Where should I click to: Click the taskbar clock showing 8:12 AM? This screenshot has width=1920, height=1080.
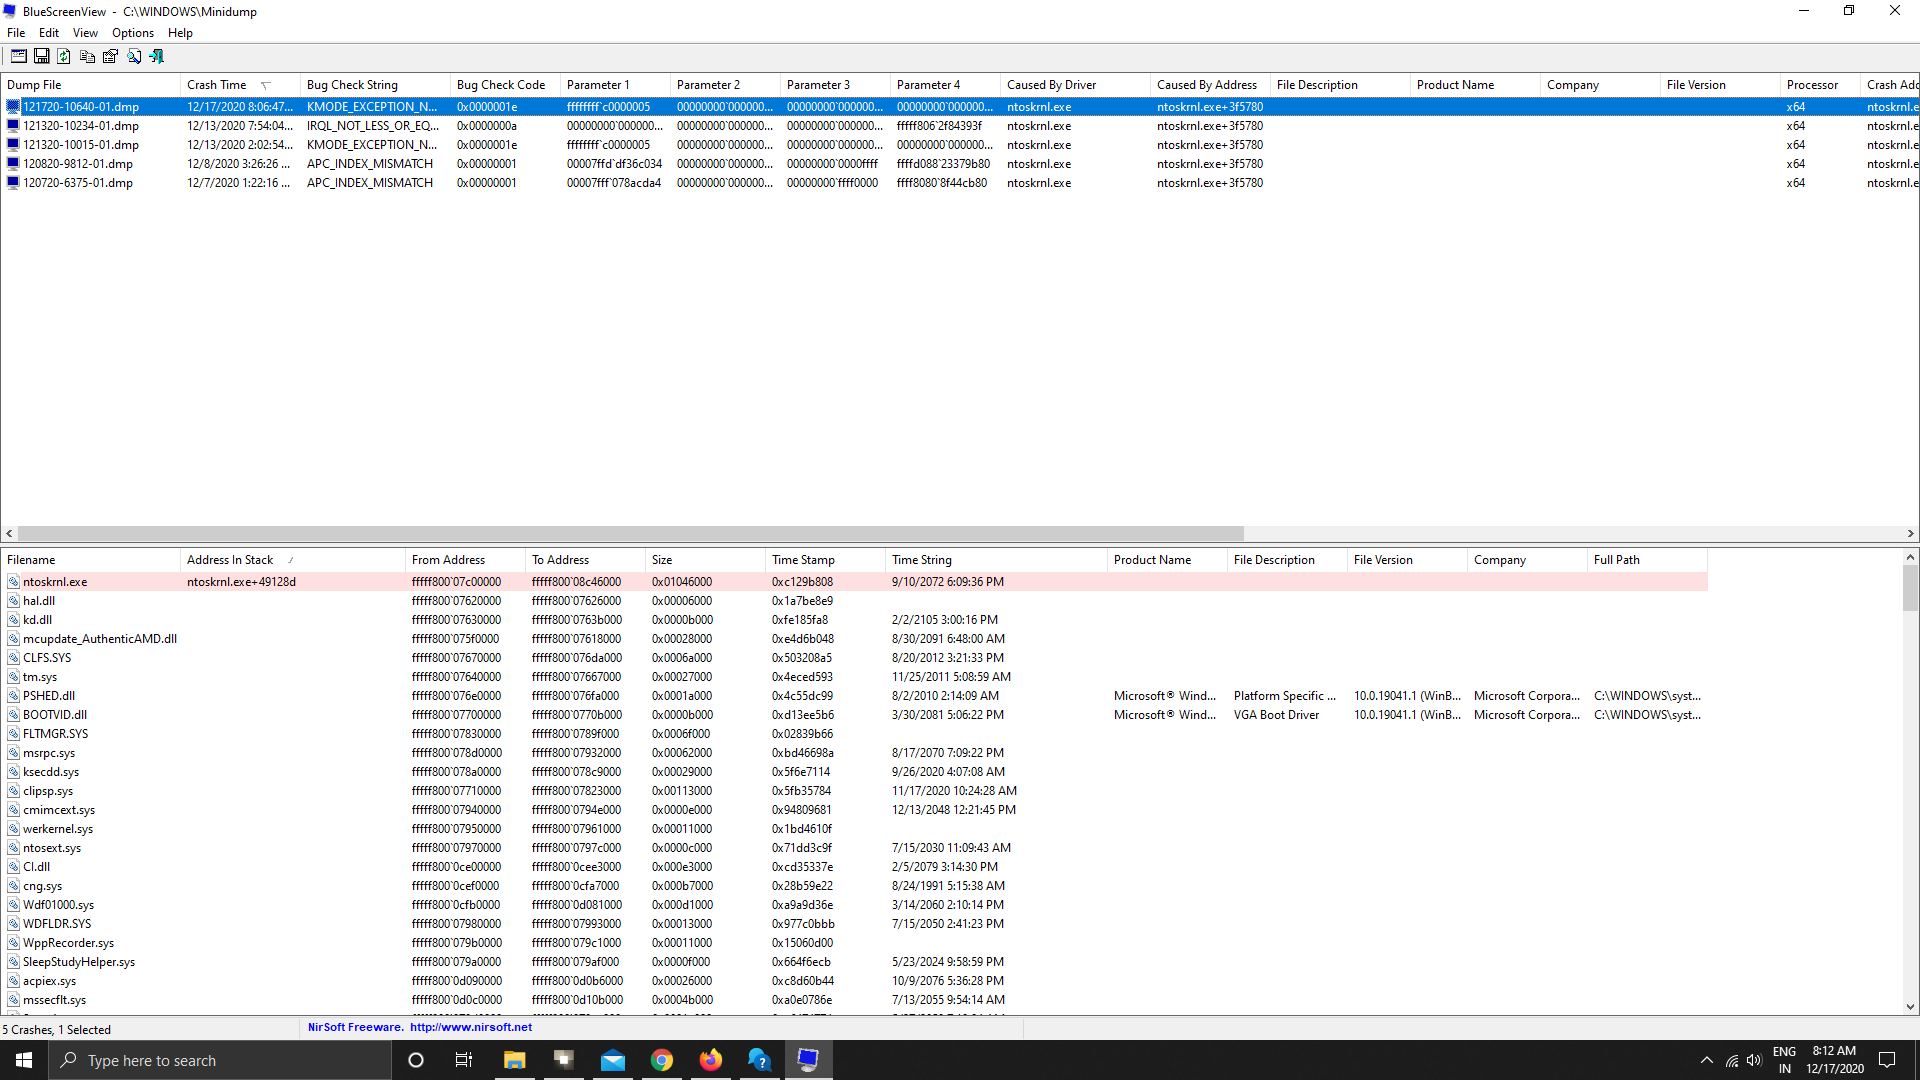tap(1834, 1060)
